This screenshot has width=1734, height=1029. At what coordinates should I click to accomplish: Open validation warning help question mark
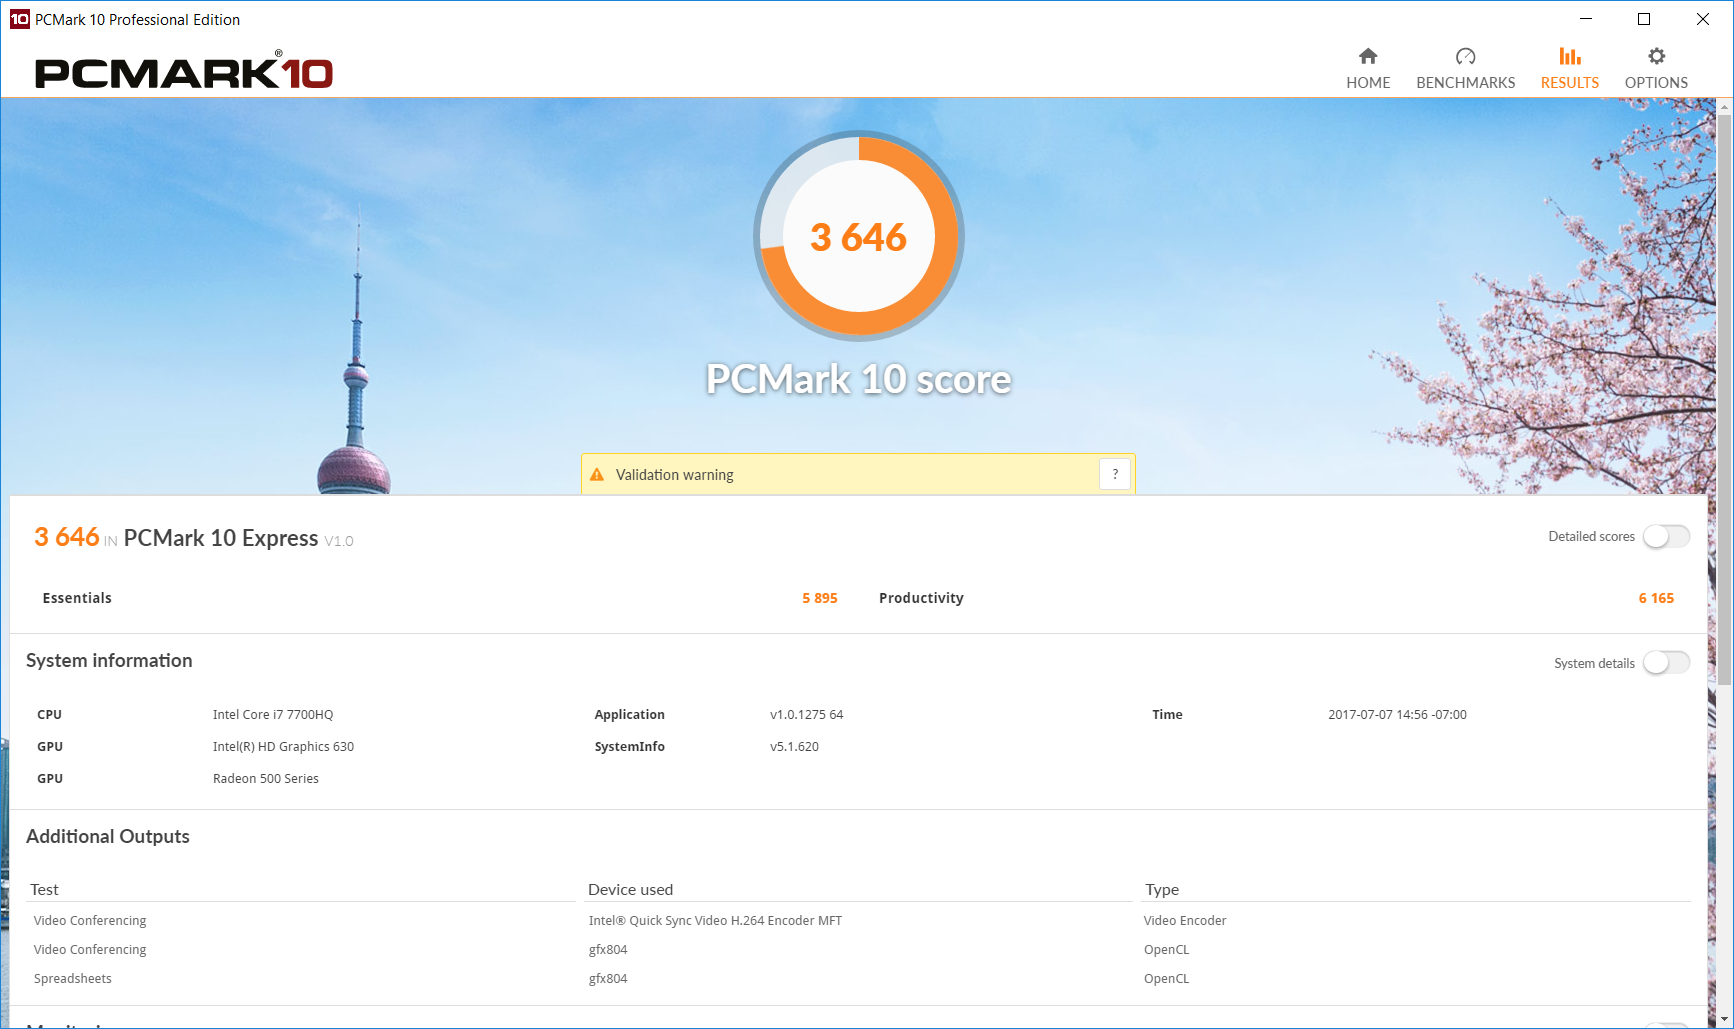(1115, 474)
